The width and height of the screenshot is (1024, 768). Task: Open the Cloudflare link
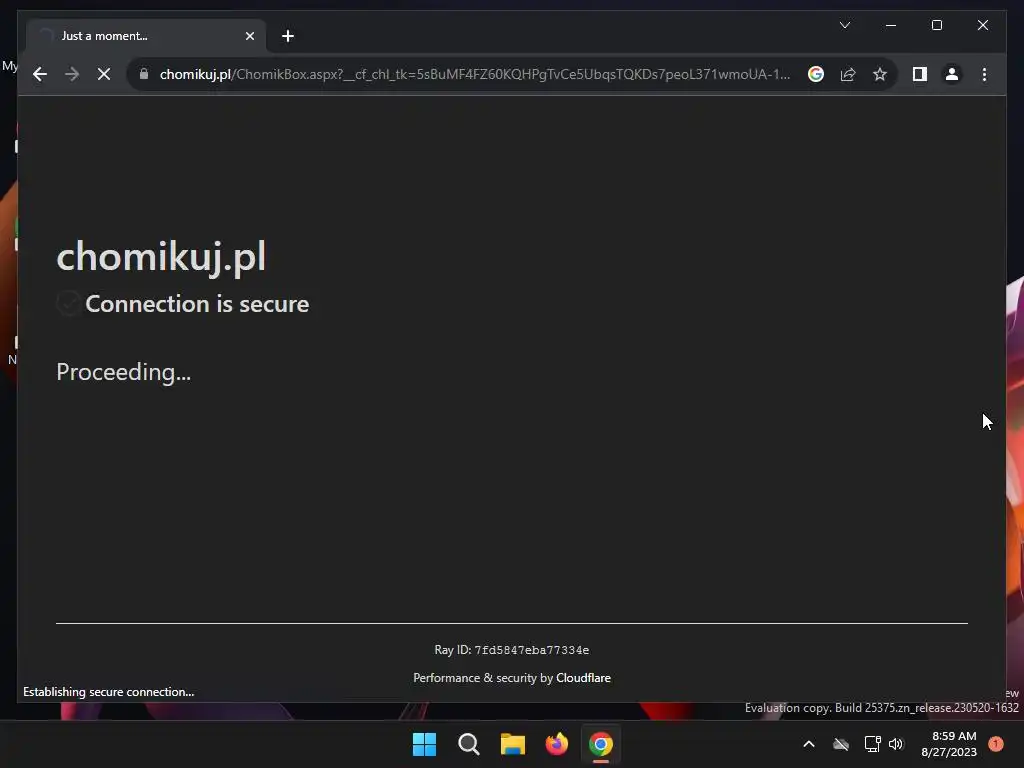(583, 678)
